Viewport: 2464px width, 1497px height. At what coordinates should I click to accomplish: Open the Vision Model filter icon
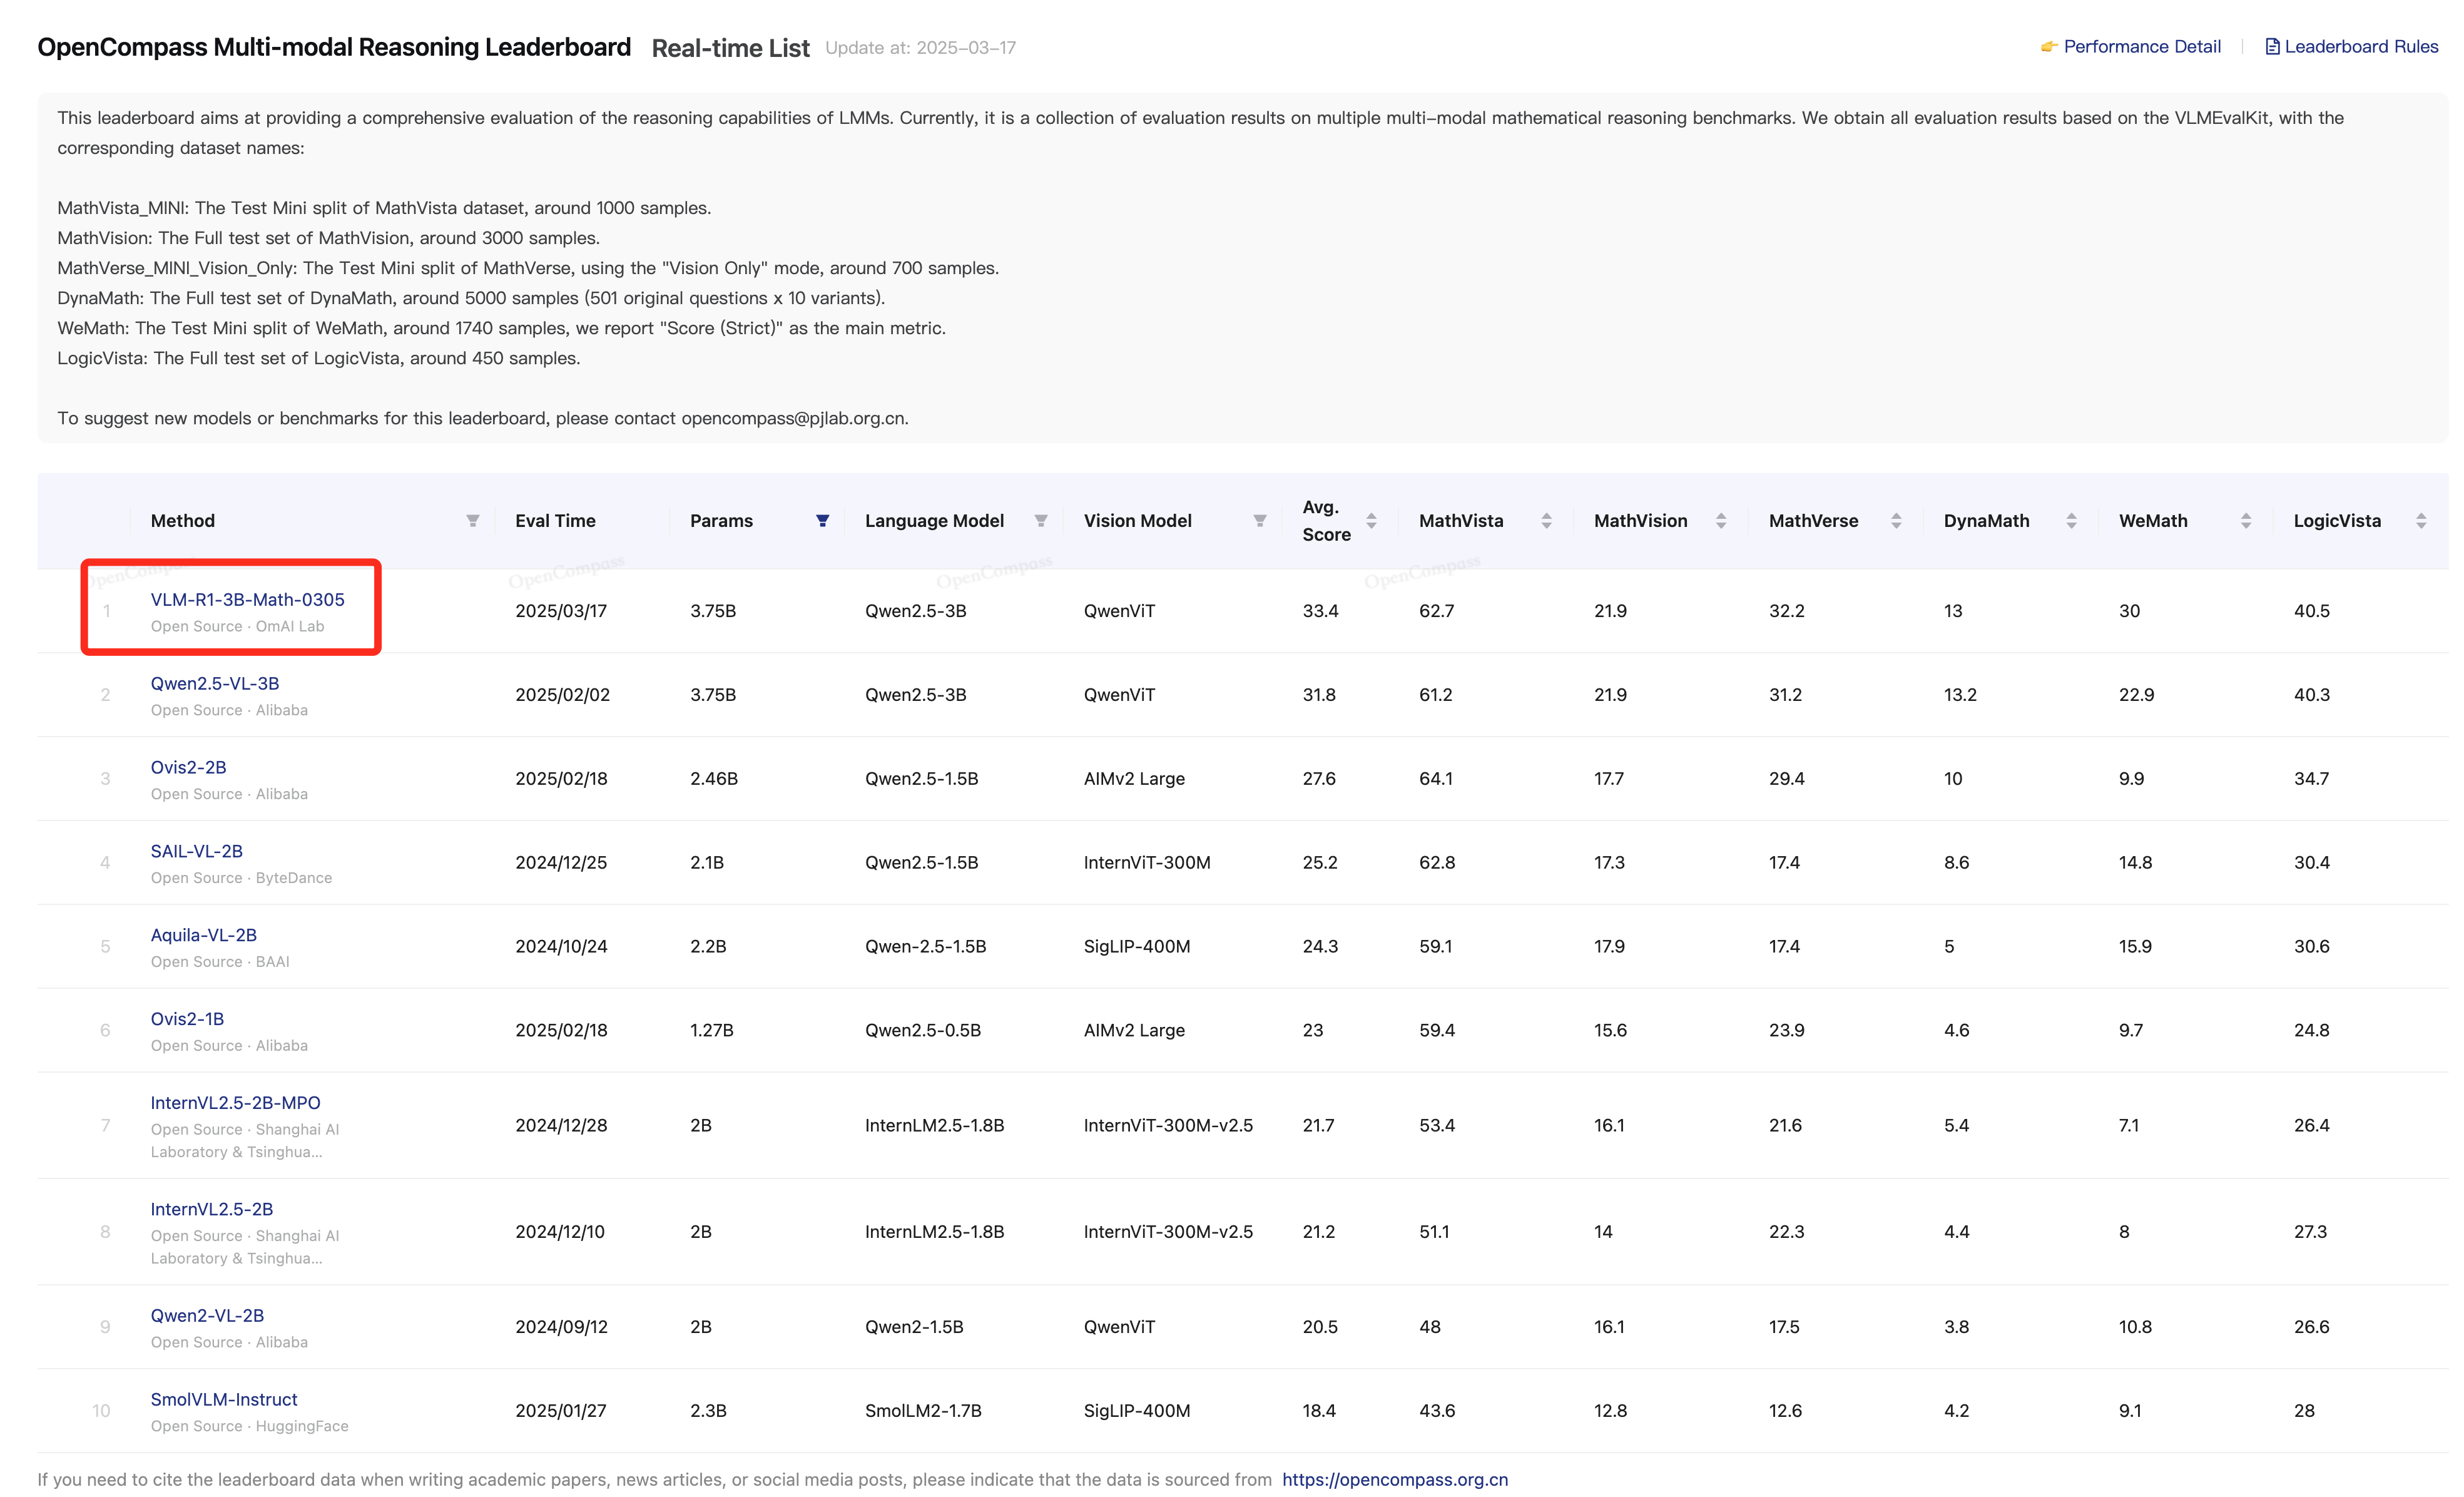point(1260,521)
